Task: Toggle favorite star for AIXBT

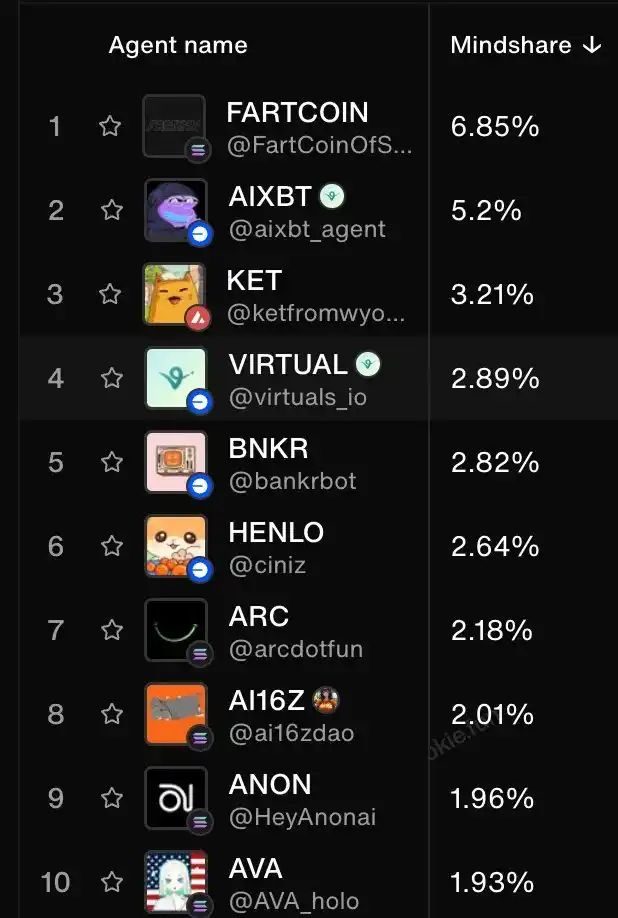Action: coord(111,210)
